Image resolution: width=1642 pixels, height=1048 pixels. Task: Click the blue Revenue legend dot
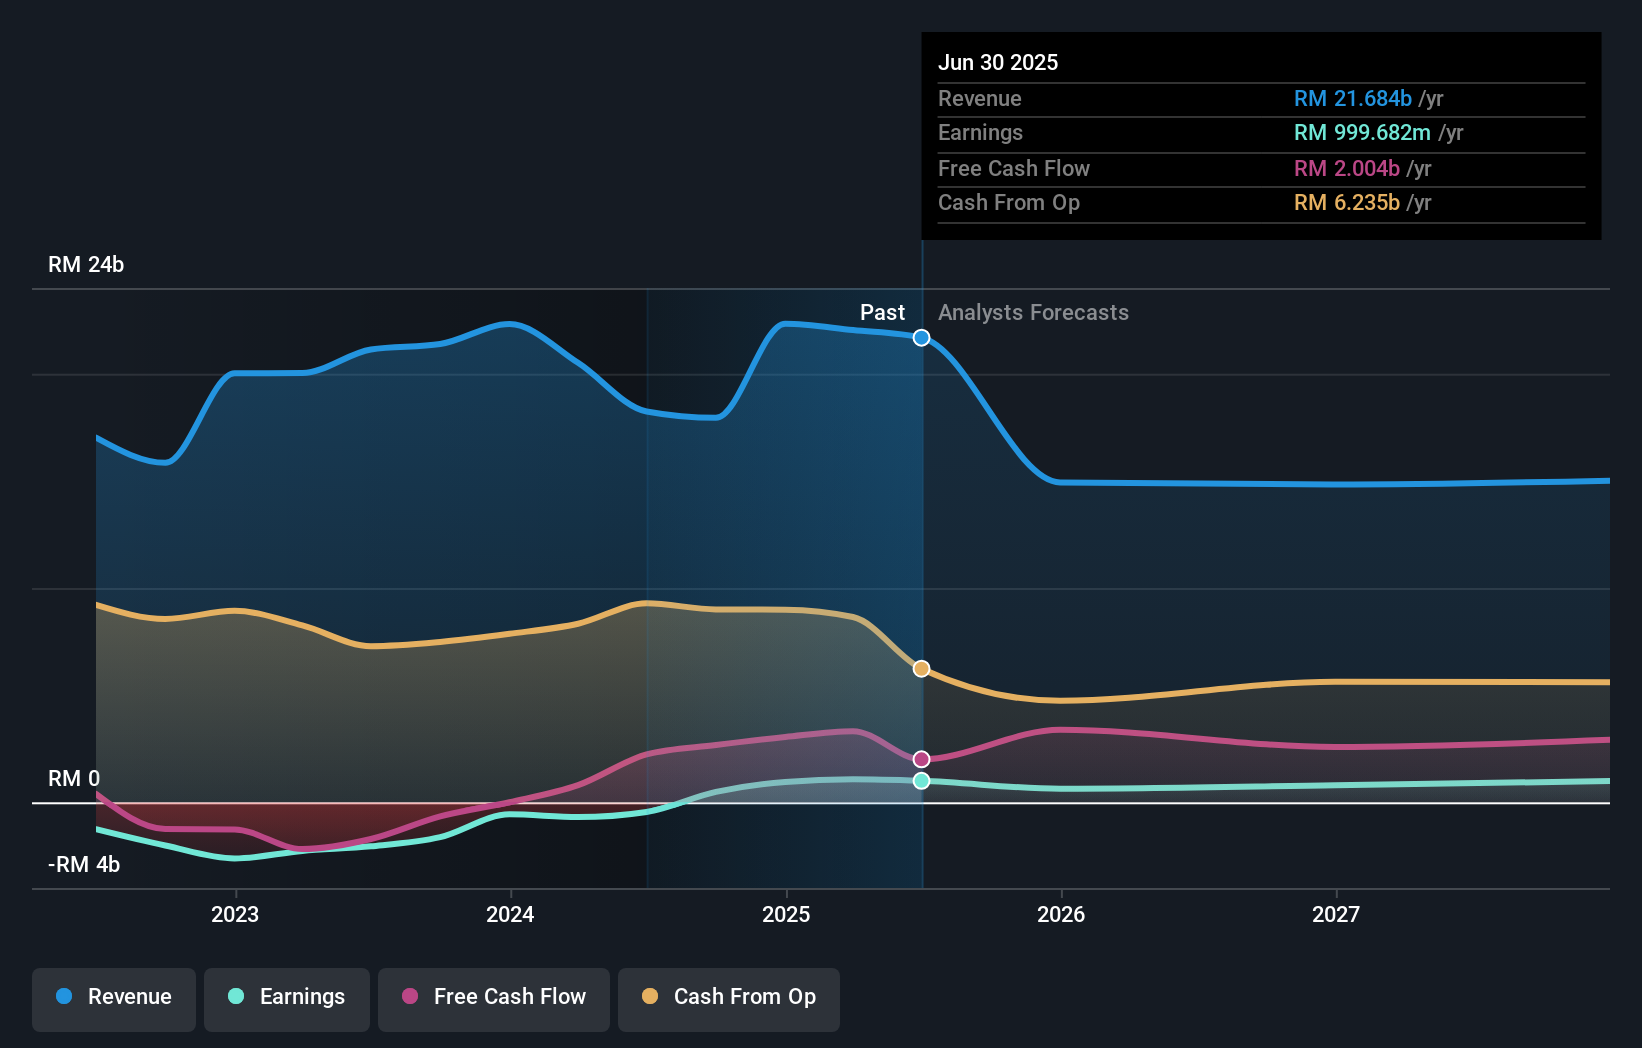(x=64, y=997)
